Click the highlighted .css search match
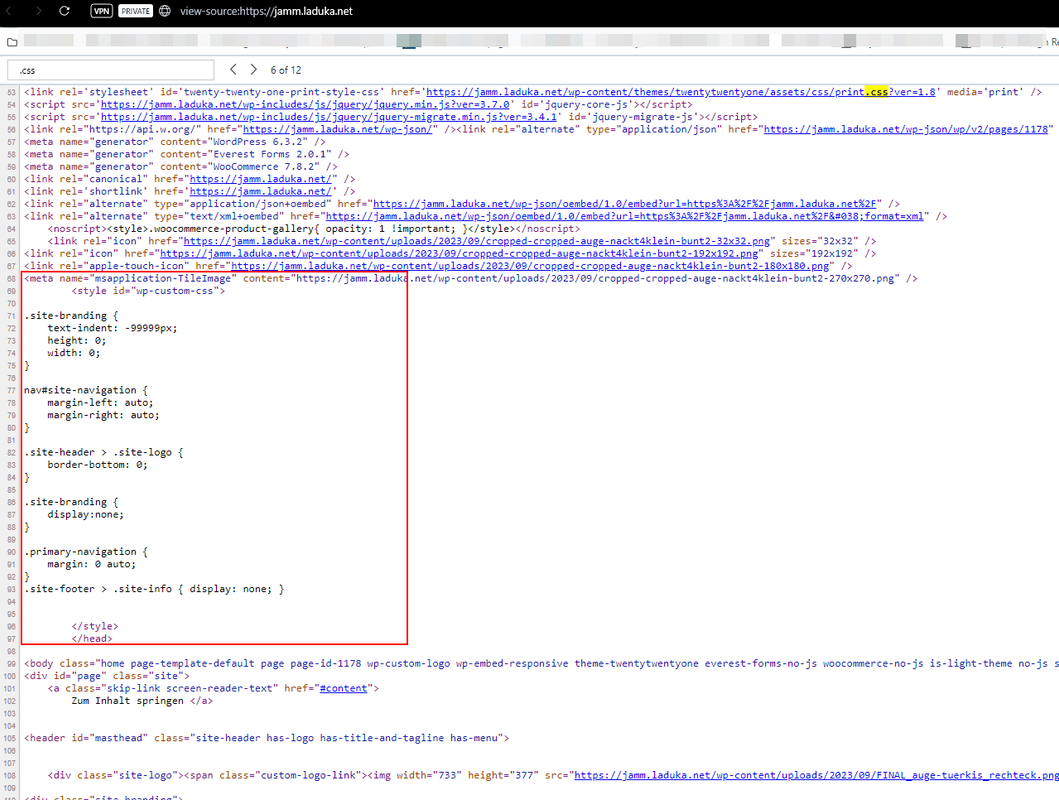This screenshot has height=800, width=1059. click(876, 92)
